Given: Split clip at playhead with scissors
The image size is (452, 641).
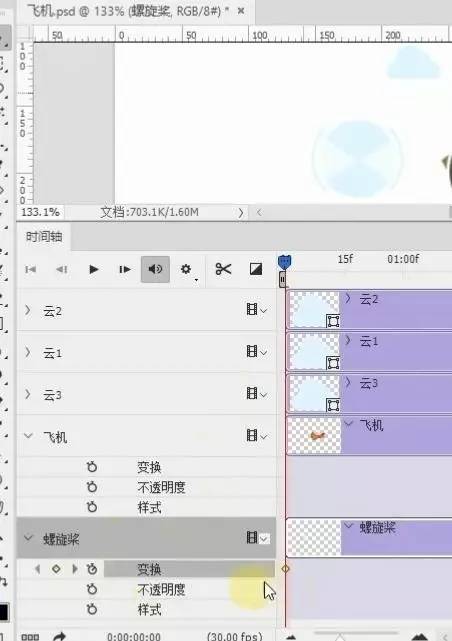Looking at the screenshot, I should tap(223, 269).
